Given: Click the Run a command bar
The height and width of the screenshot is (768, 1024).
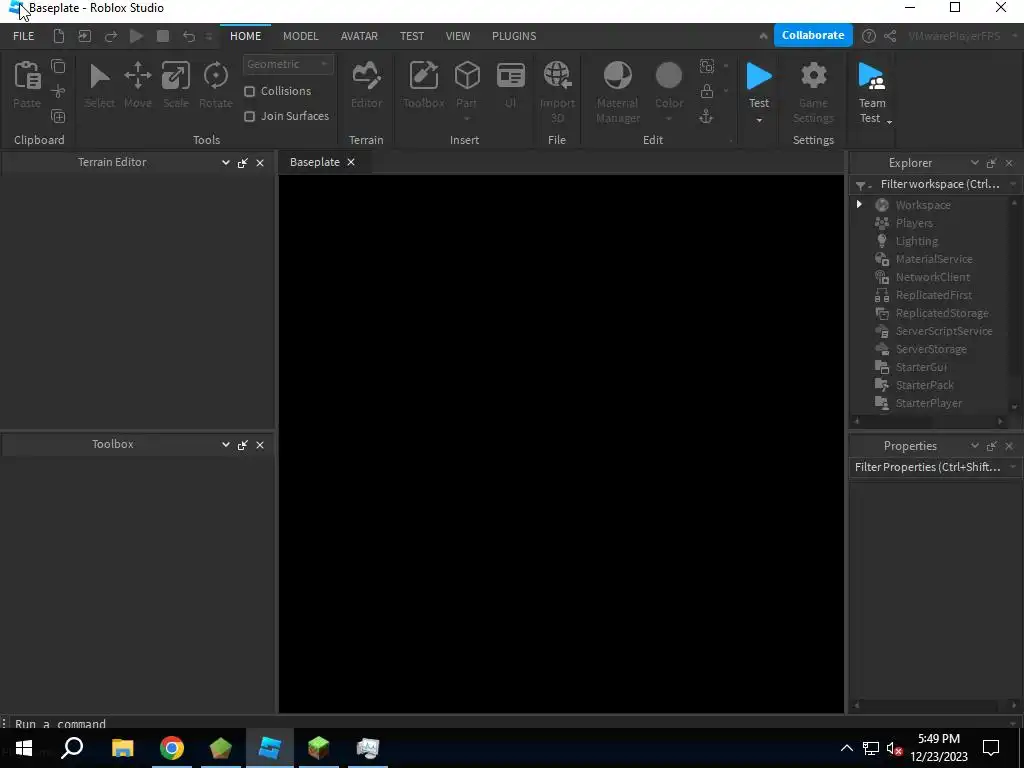Looking at the screenshot, I should pos(509,724).
